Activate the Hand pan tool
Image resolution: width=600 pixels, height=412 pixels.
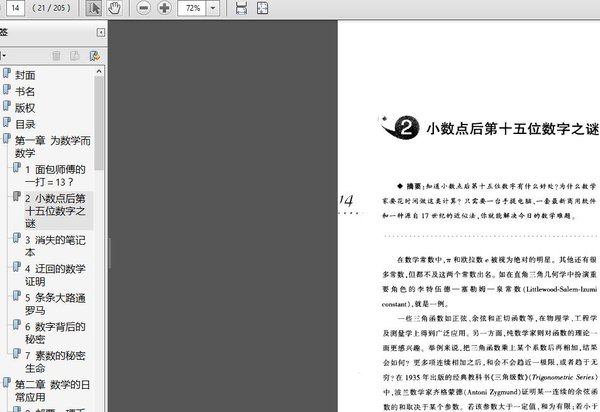pos(114,8)
